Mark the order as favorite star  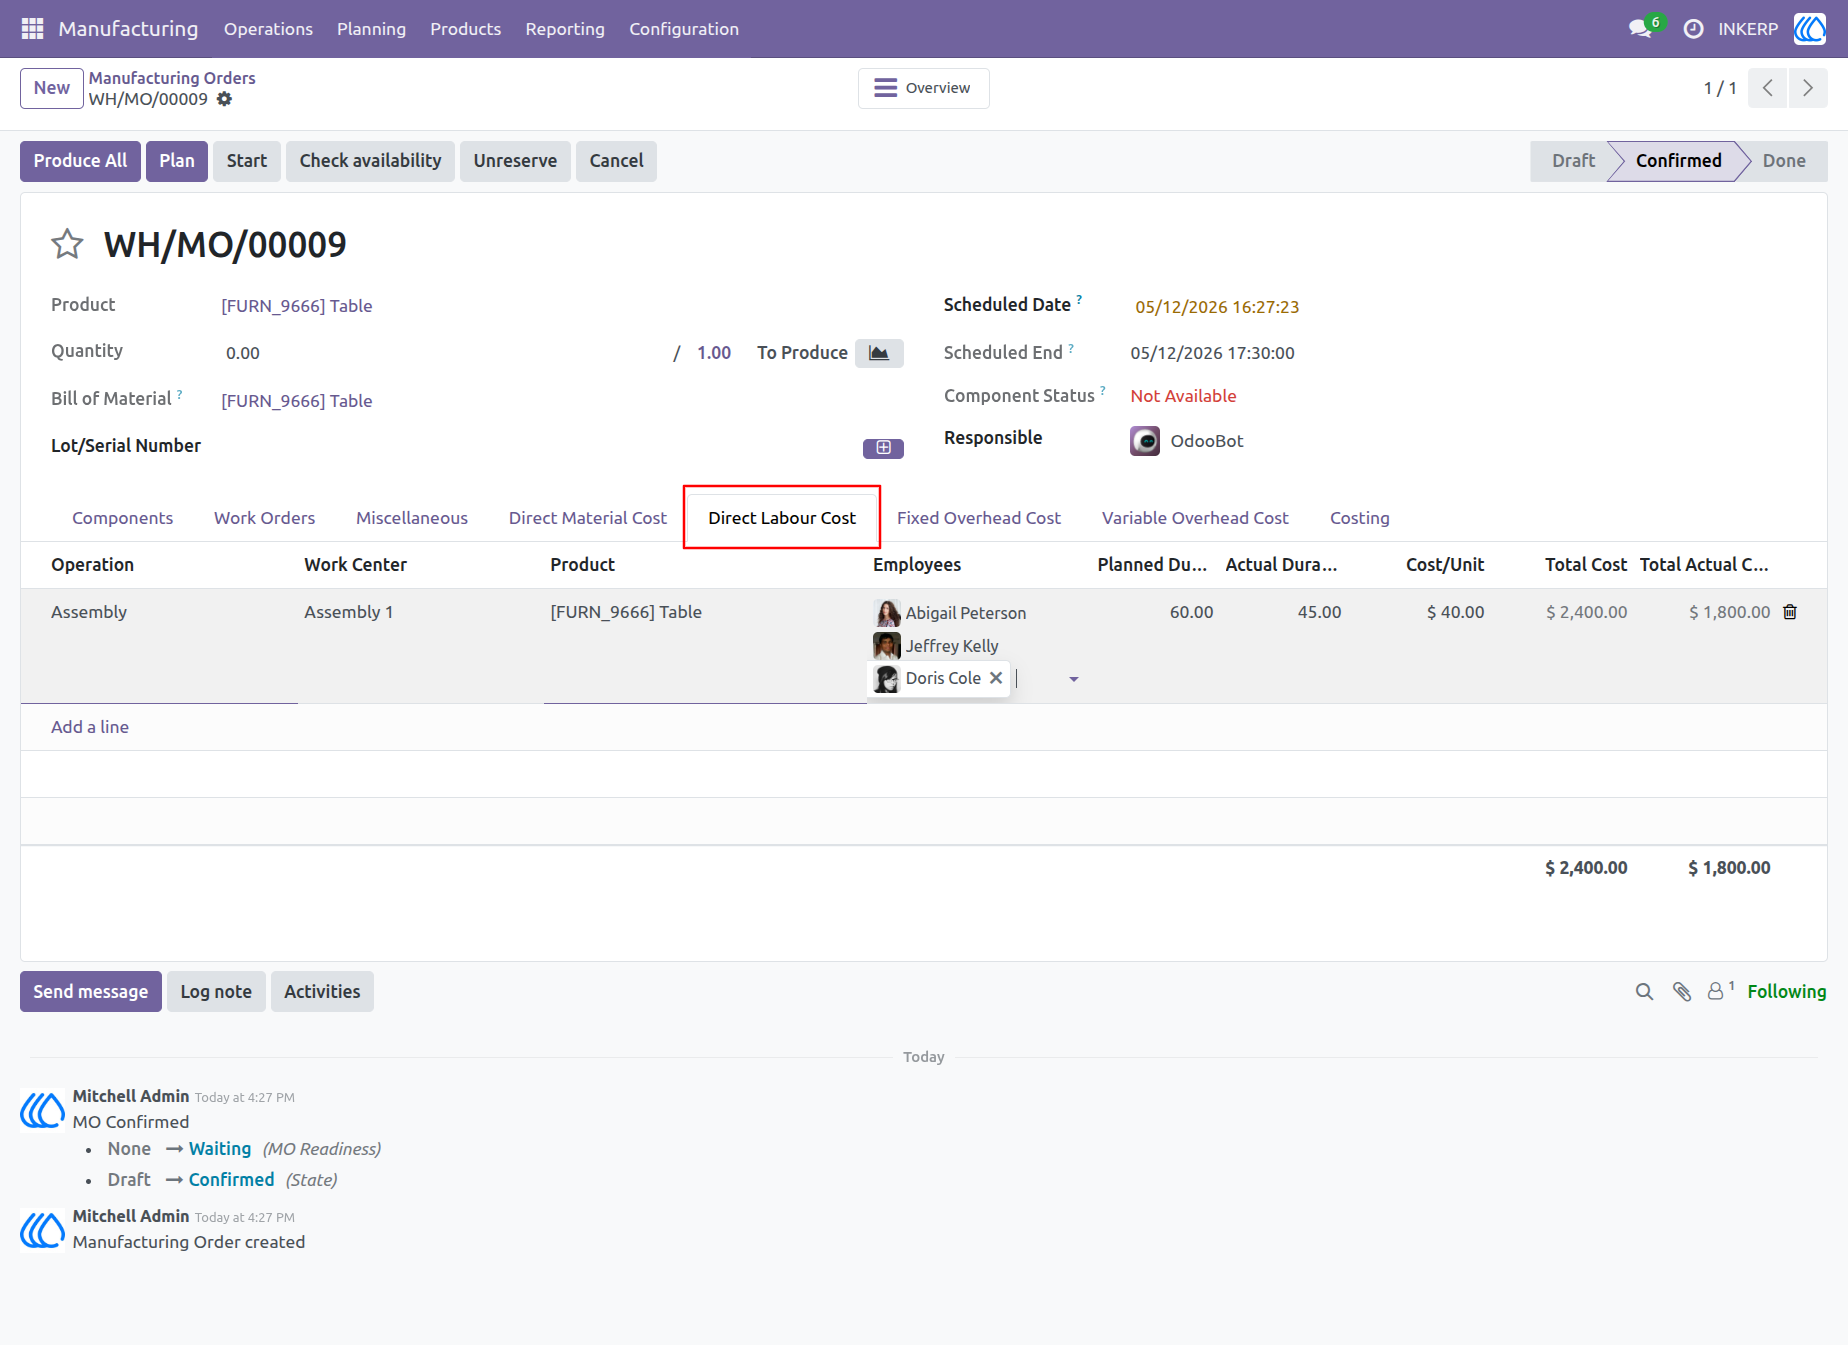point(67,244)
